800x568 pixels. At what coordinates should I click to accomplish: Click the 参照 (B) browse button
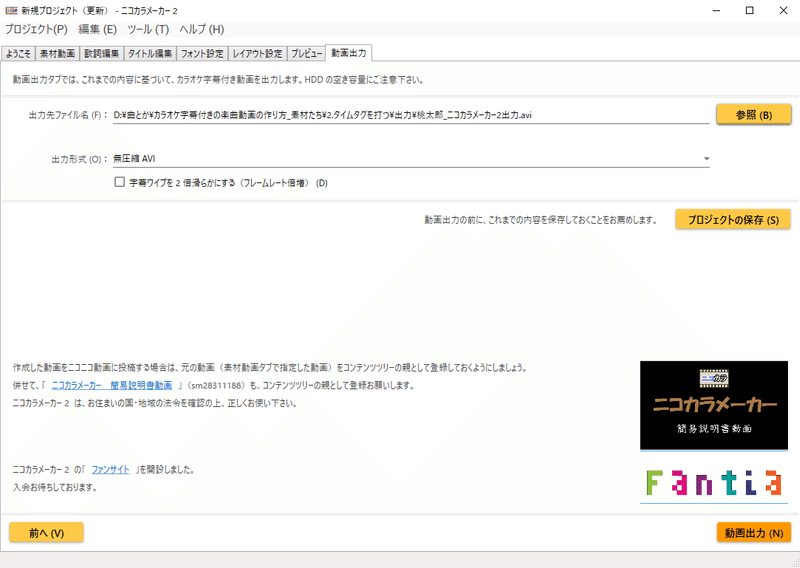click(754, 115)
